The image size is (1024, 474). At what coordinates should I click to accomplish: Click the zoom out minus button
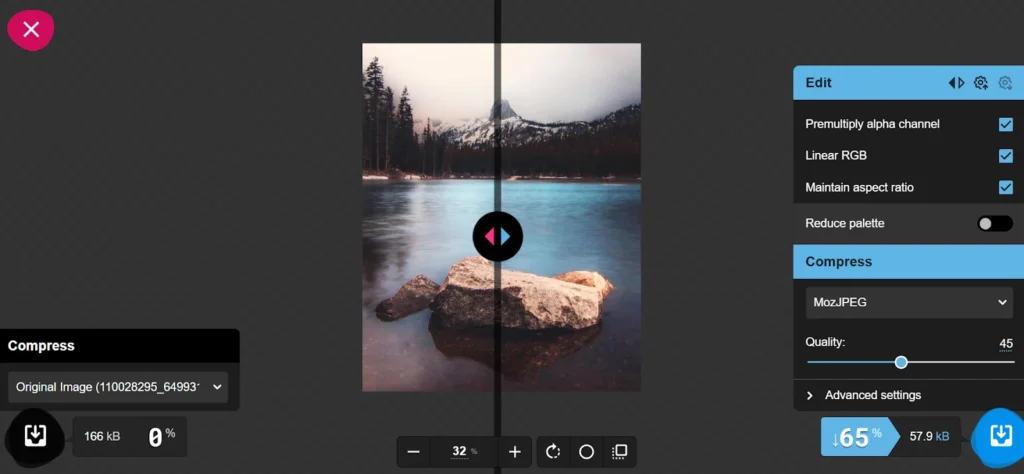[413, 452]
